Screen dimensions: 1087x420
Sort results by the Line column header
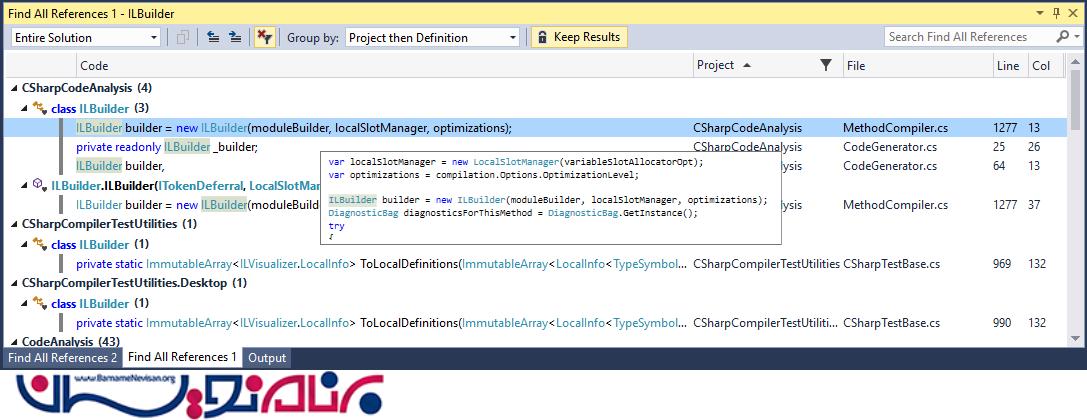point(1008,66)
